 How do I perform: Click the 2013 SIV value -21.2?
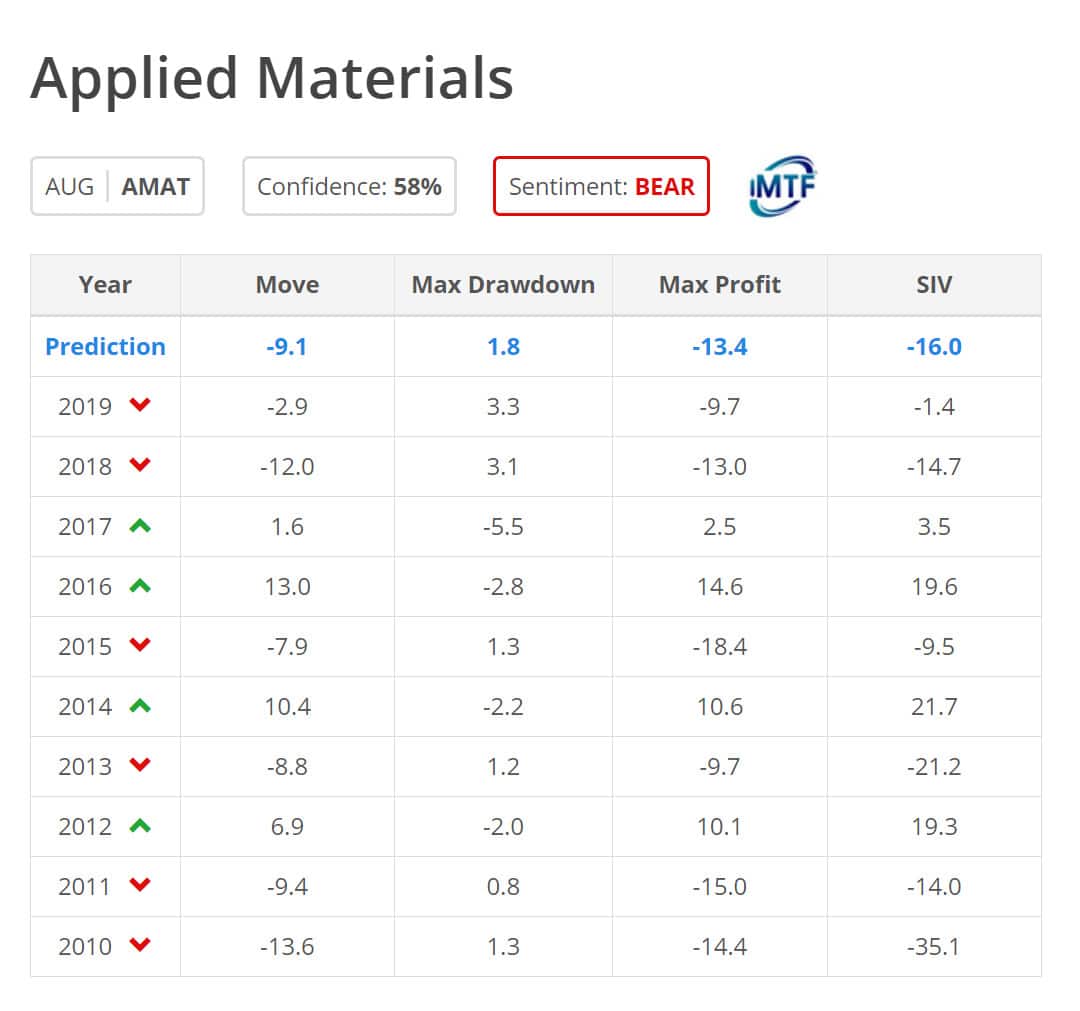click(934, 767)
